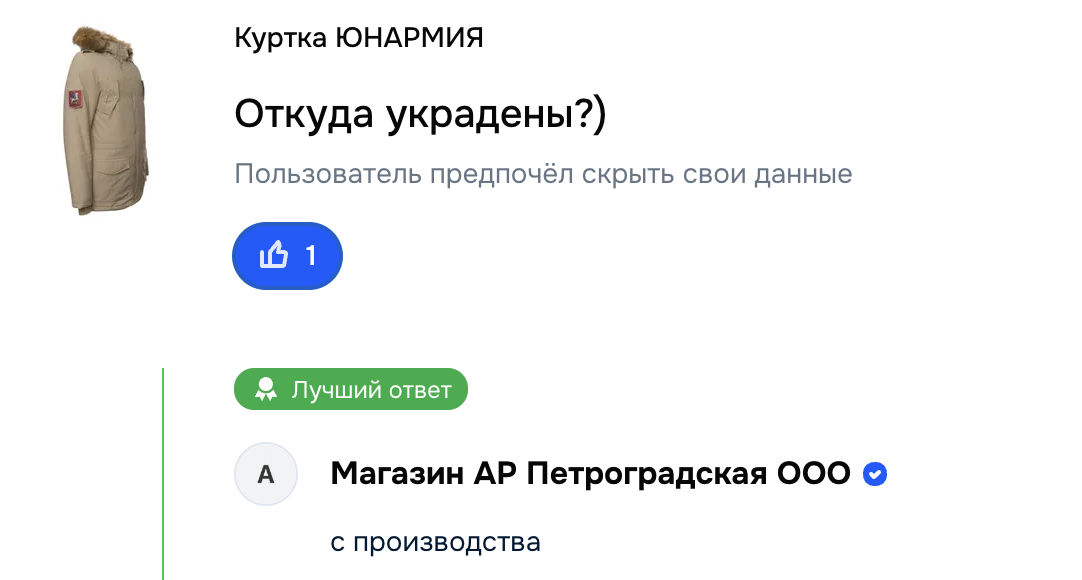Screen dimensions: 1082x580
Task: Click the red patch on the jacket sleeve
Action: [x=73, y=100]
